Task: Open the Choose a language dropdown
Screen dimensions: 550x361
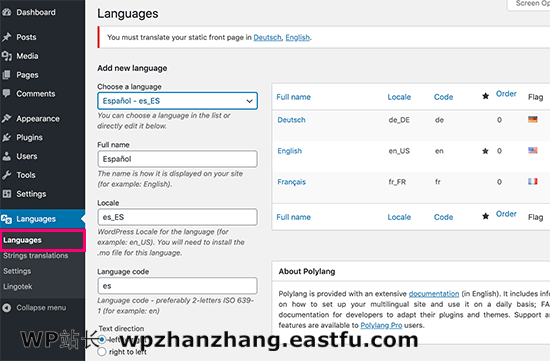Action: pyautogui.click(x=177, y=101)
